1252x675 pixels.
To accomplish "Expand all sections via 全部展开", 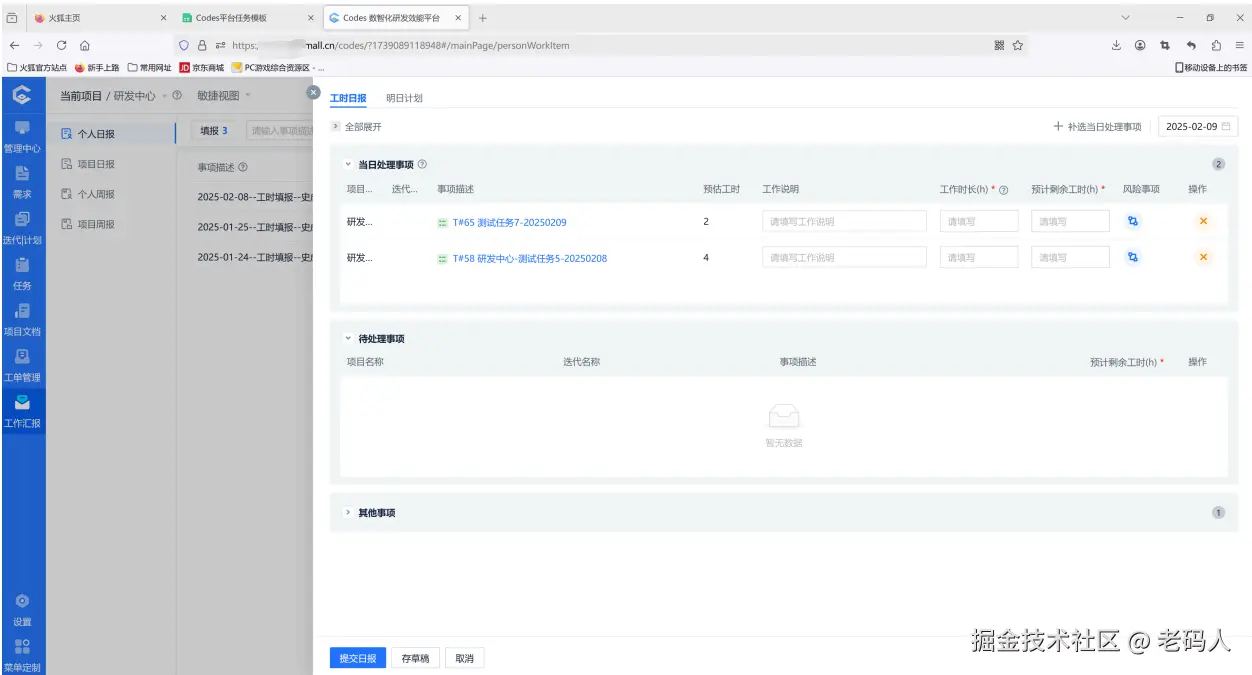I will (357, 127).
